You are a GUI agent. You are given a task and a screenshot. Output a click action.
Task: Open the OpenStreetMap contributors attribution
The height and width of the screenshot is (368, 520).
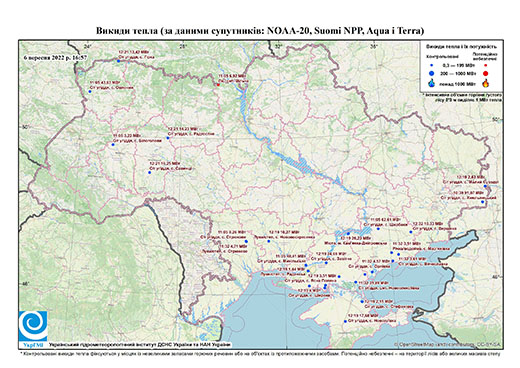pos(448,344)
